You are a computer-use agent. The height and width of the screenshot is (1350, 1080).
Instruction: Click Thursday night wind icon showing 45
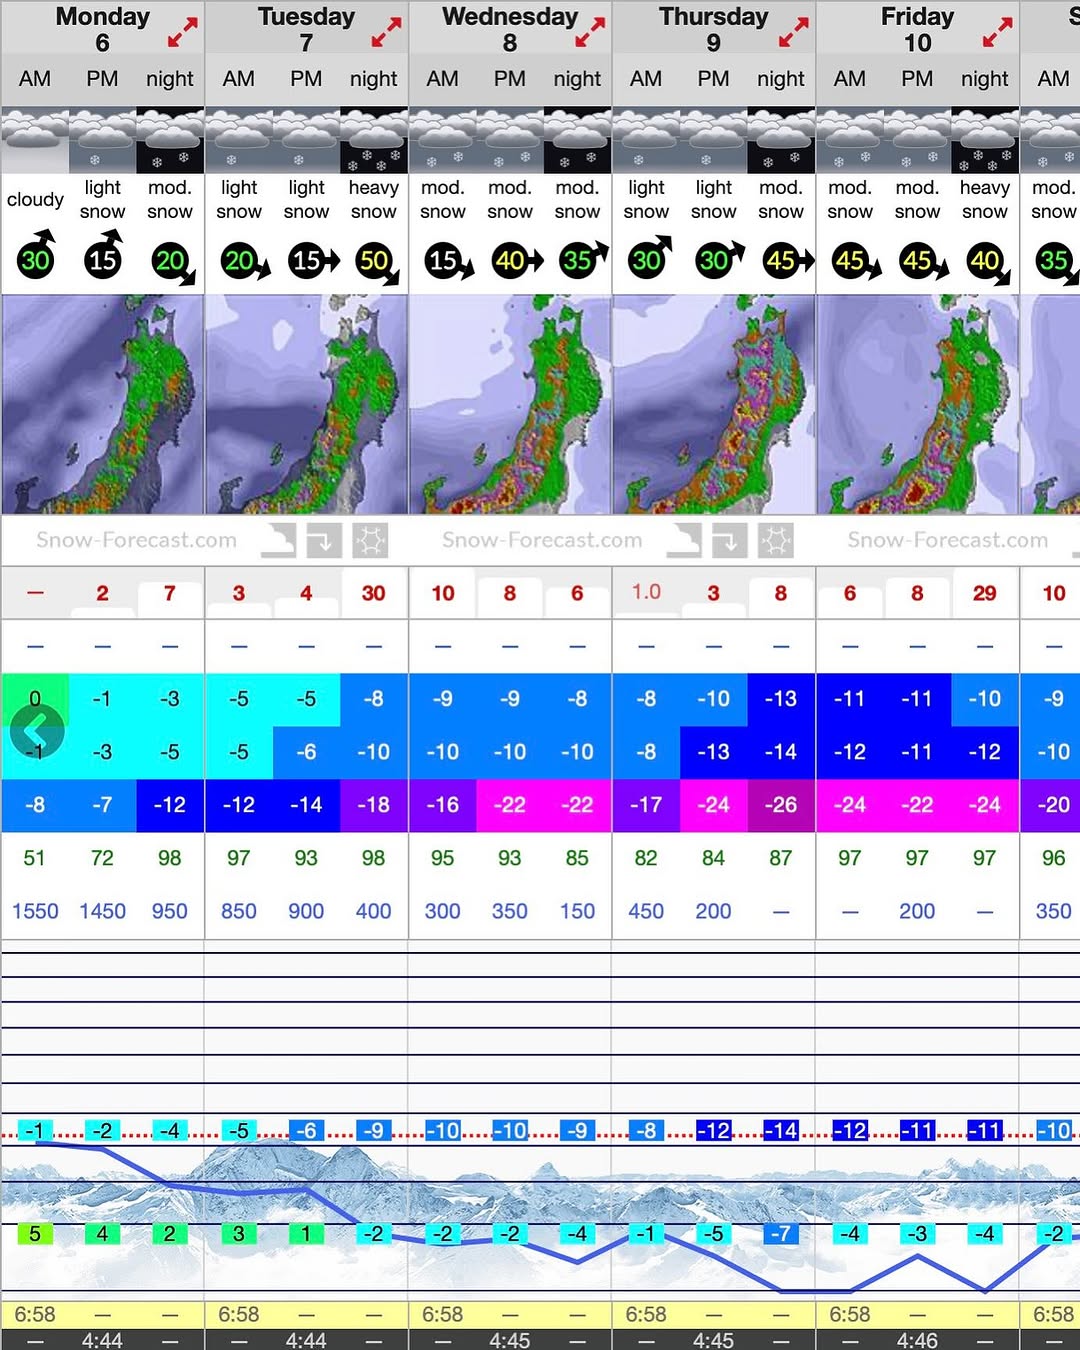tap(788, 261)
